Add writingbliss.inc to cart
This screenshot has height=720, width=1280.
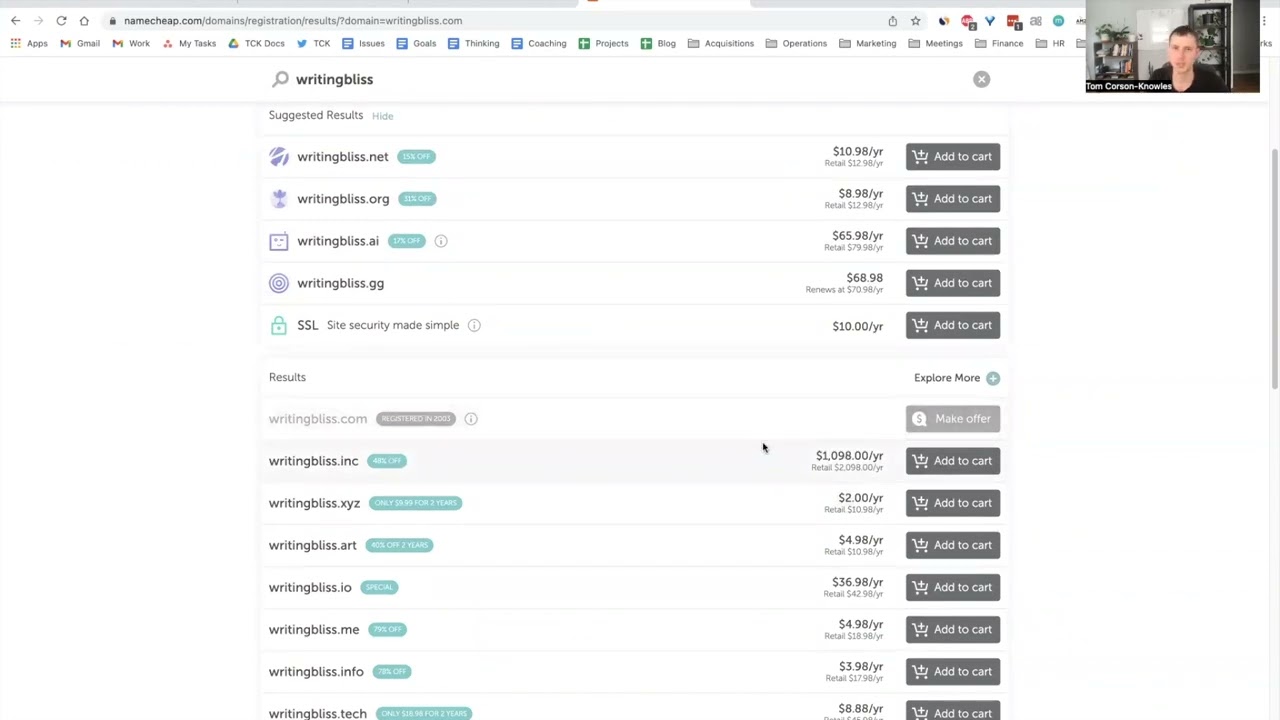click(x=952, y=461)
